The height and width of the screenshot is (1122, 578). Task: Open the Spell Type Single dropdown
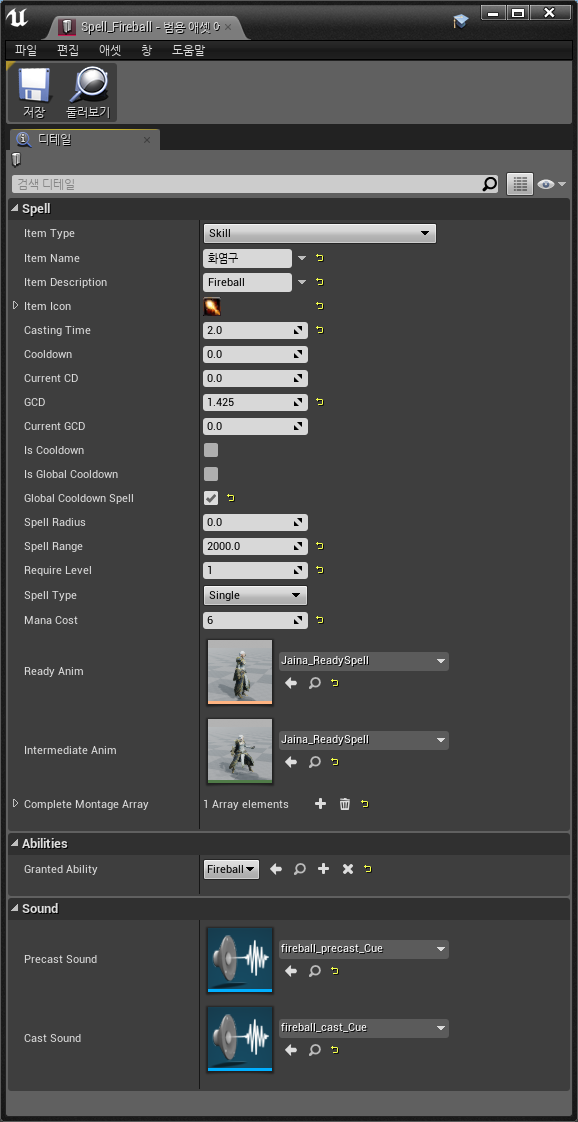coord(255,595)
